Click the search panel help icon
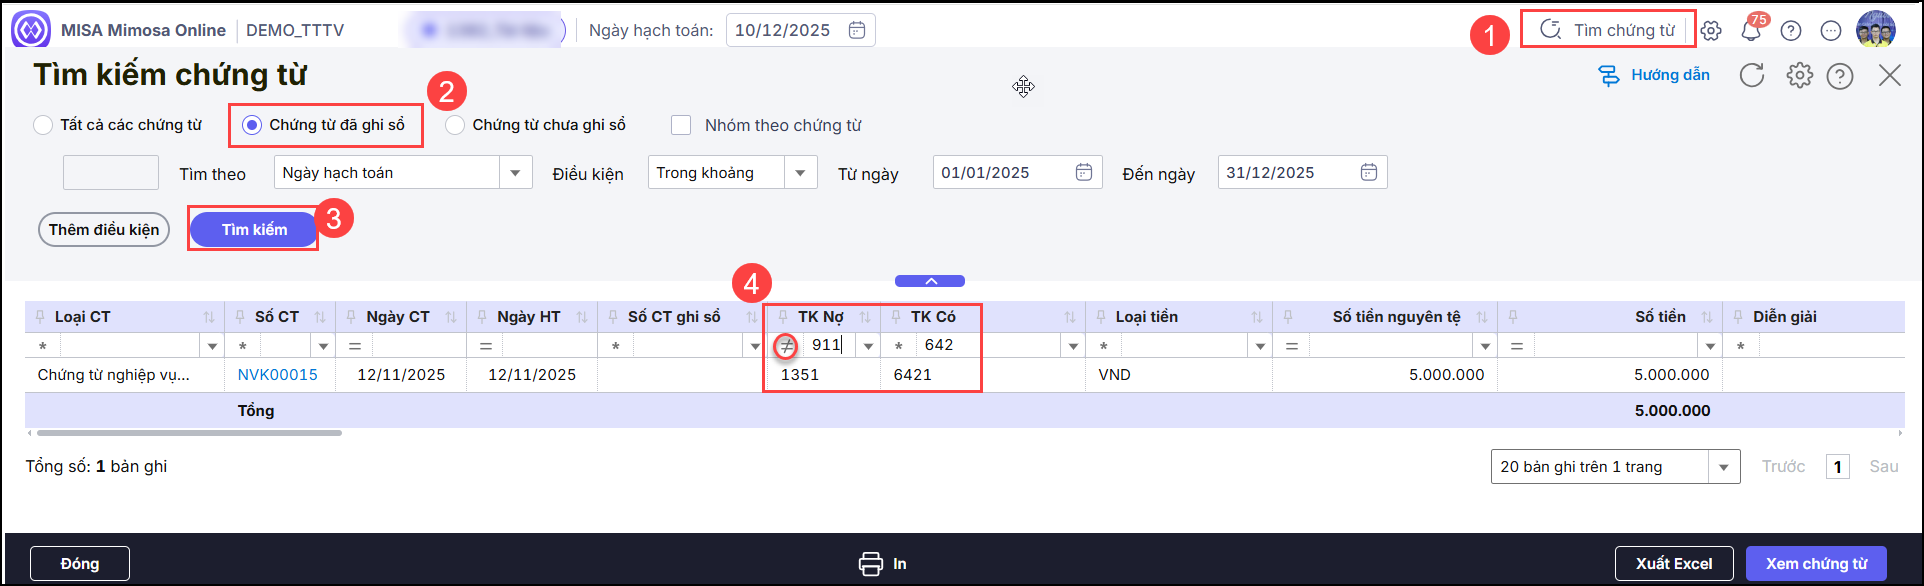This screenshot has width=1924, height=586. (x=1840, y=76)
